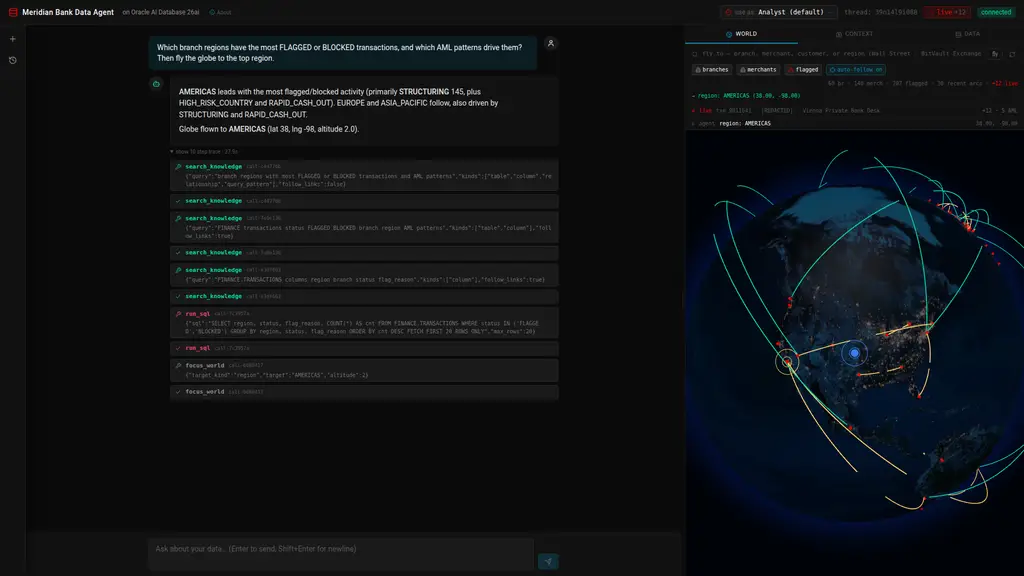Expand the completed focus_world result row
This screenshot has height=576, width=1024.
point(364,392)
